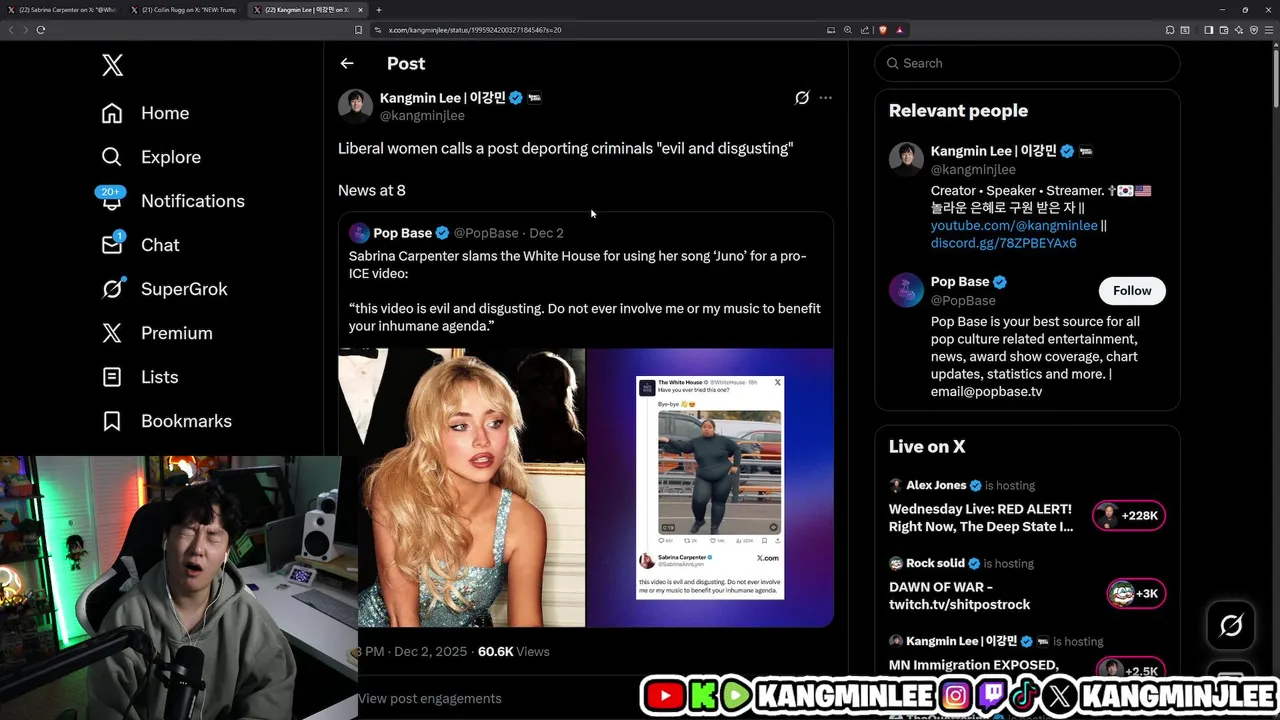Open the quoted Pop Base post text
This screenshot has height=720, width=1280.
[585, 291]
